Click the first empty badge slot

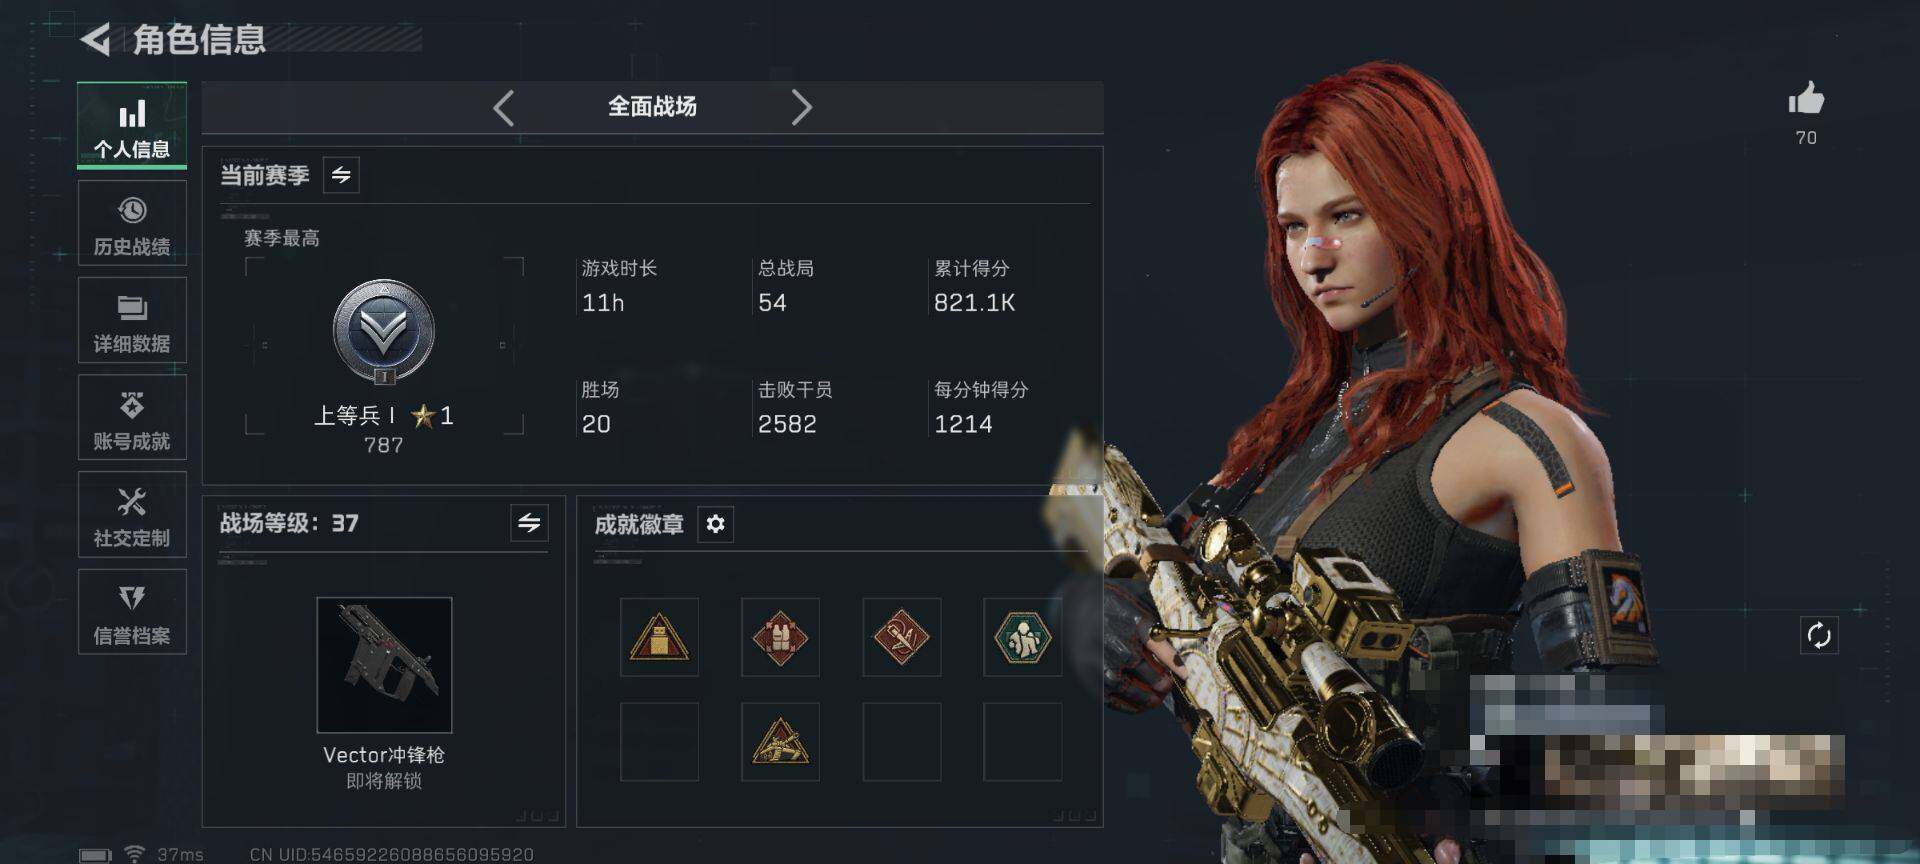click(659, 741)
